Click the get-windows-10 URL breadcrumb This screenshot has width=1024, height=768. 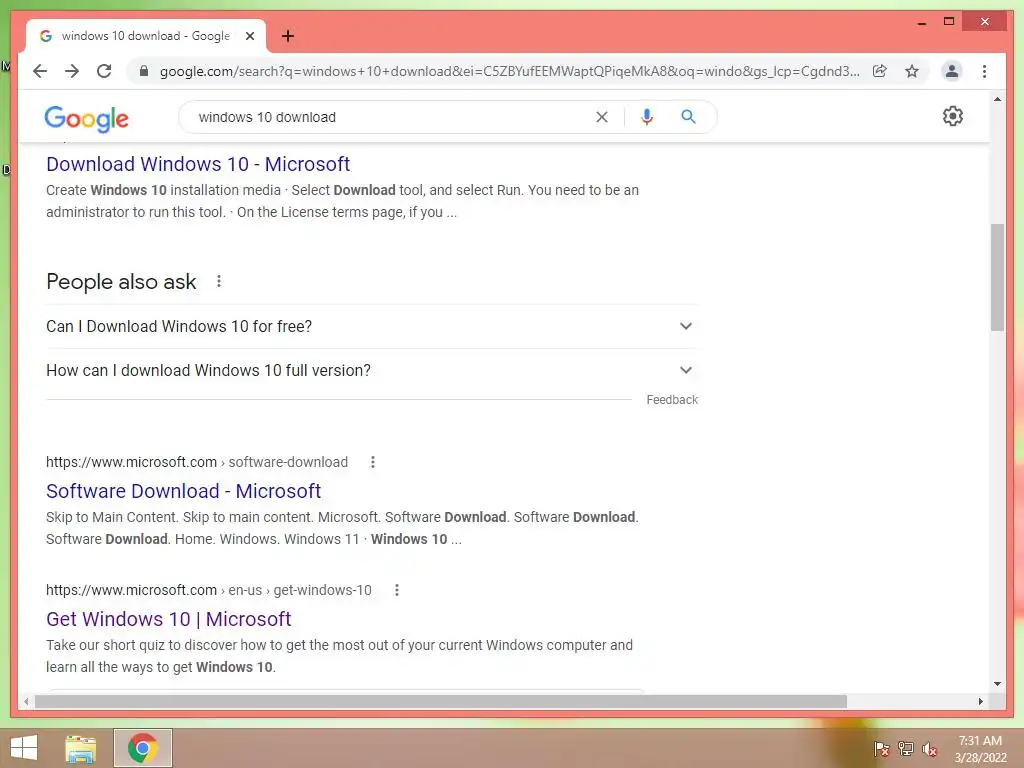pos(208,590)
